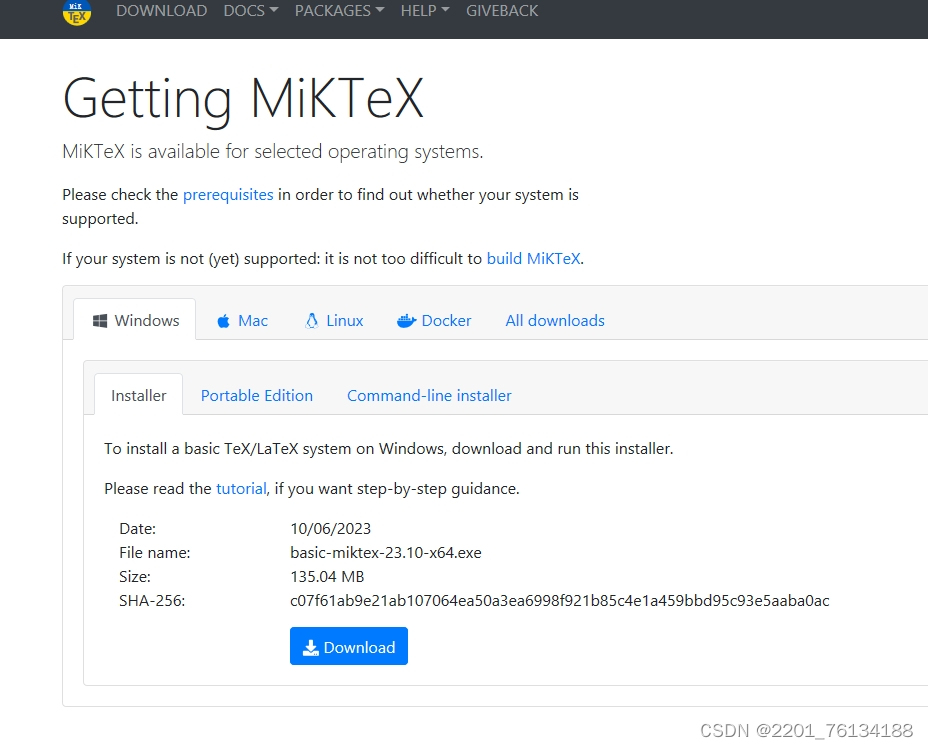Click the MiKTeX logo in navbar
The image size is (928, 749).
click(x=77, y=12)
